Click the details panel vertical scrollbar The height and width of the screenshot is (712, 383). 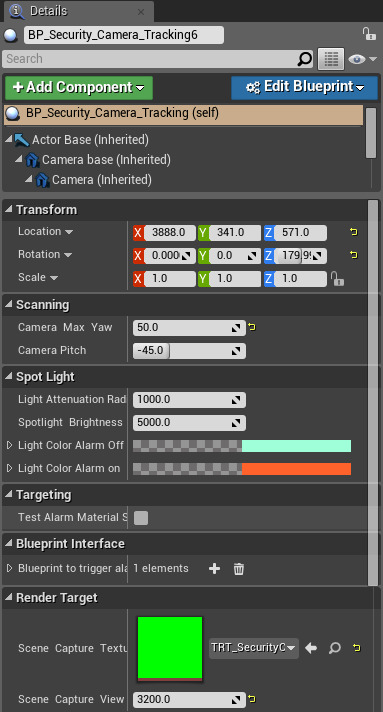coord(373,393)
